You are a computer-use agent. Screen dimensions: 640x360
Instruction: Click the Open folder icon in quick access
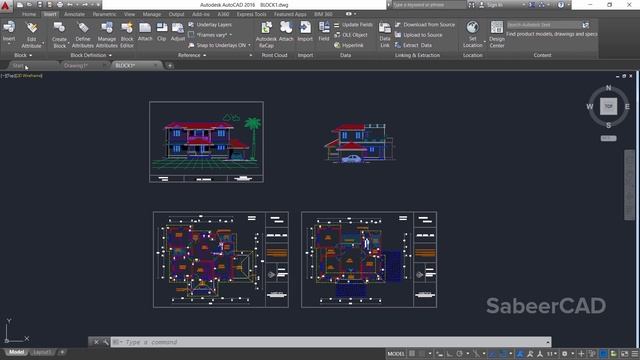pyautogui.click(x=29, y=5)
